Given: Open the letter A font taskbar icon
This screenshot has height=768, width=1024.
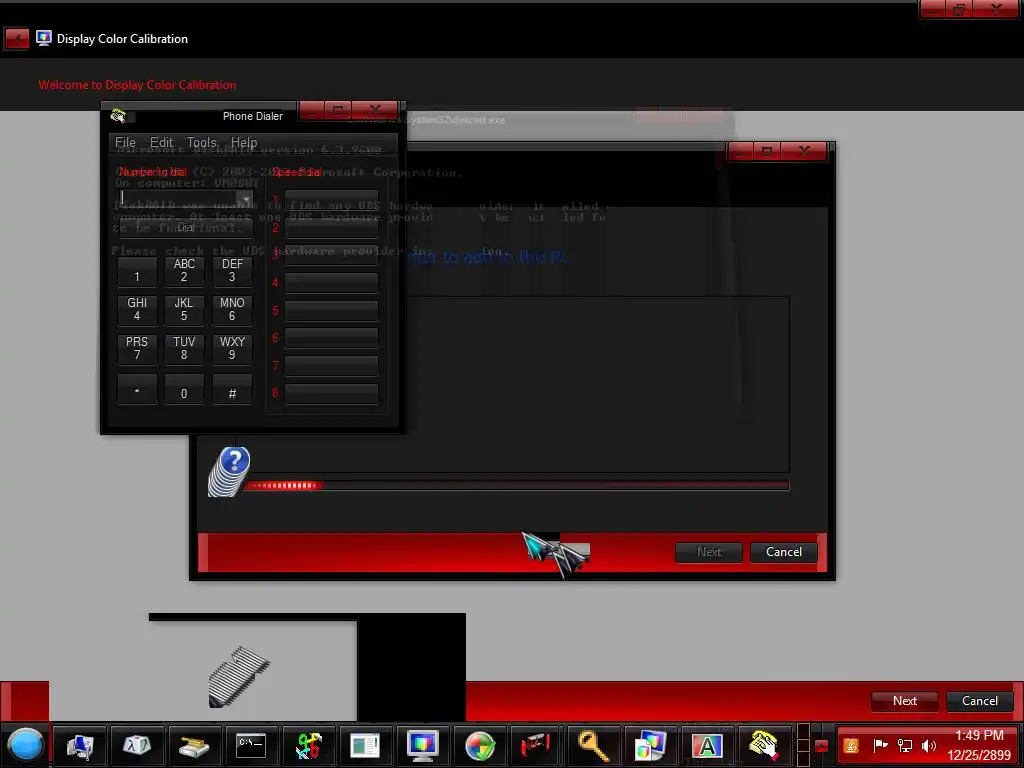Looking at the screenshot, I should [x=707, y=745].
